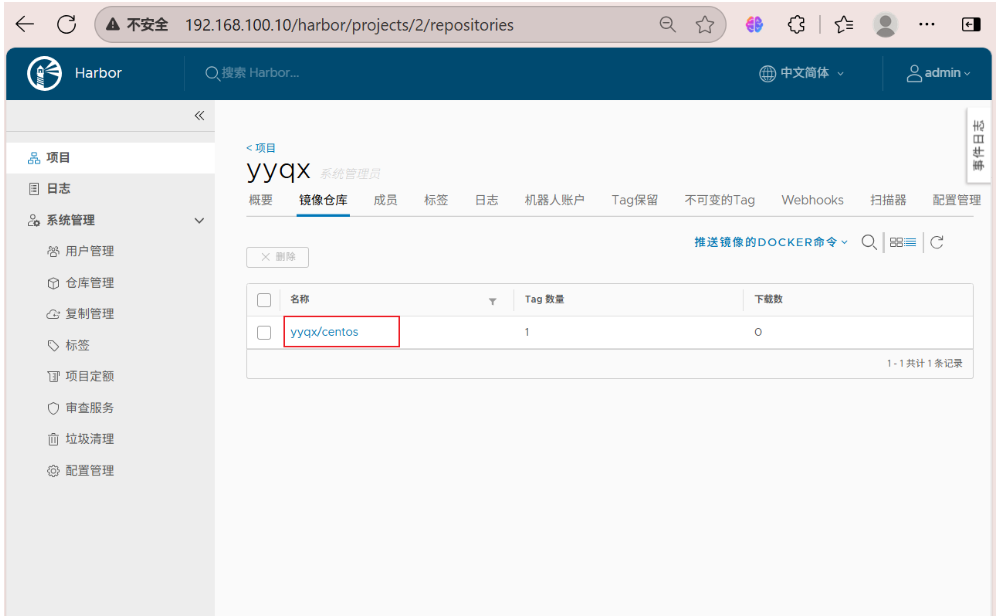Open the project 配置管理 tab
This screenshot has width=1000, height=616.
pos(957,200)
